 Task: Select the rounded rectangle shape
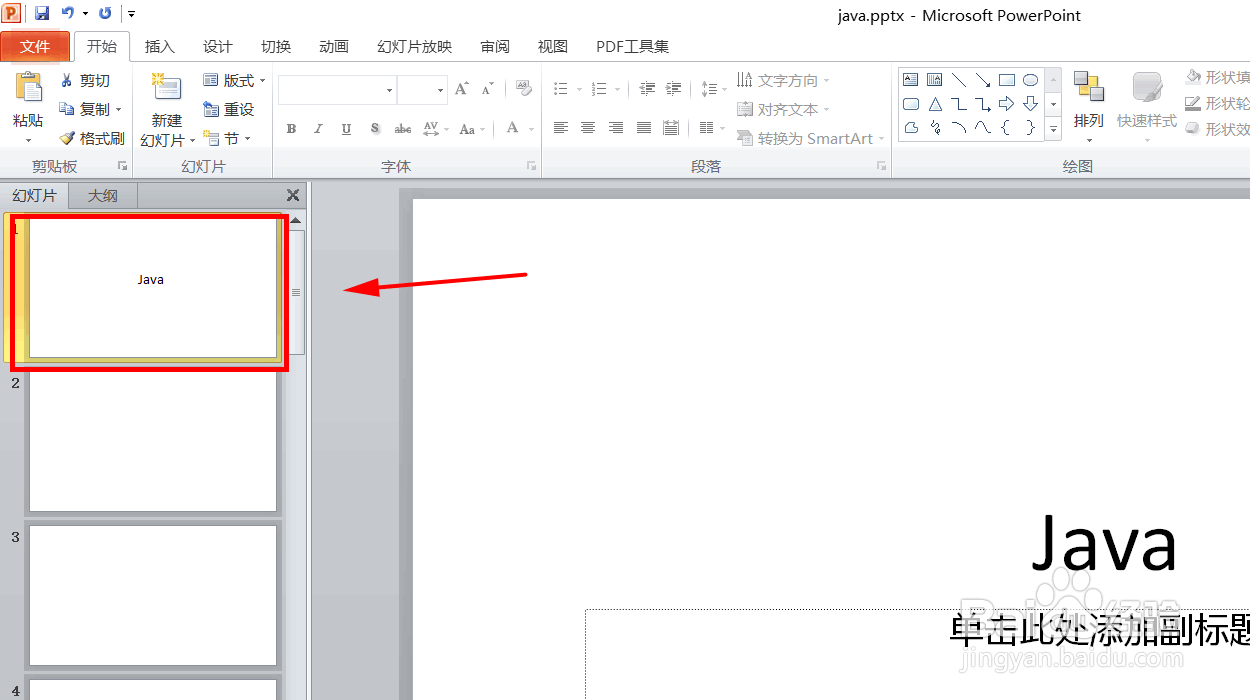click(x=911, y=104)
